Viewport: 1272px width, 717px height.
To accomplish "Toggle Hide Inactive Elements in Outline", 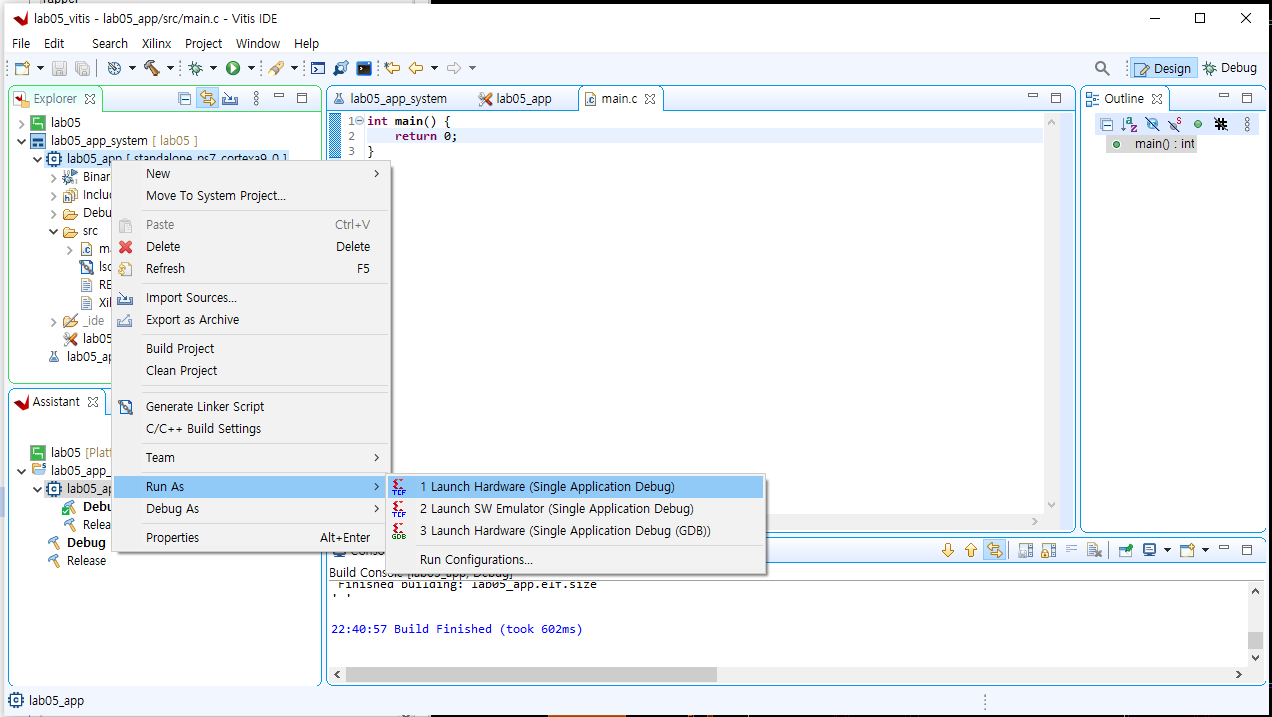I will (1221, 124).
